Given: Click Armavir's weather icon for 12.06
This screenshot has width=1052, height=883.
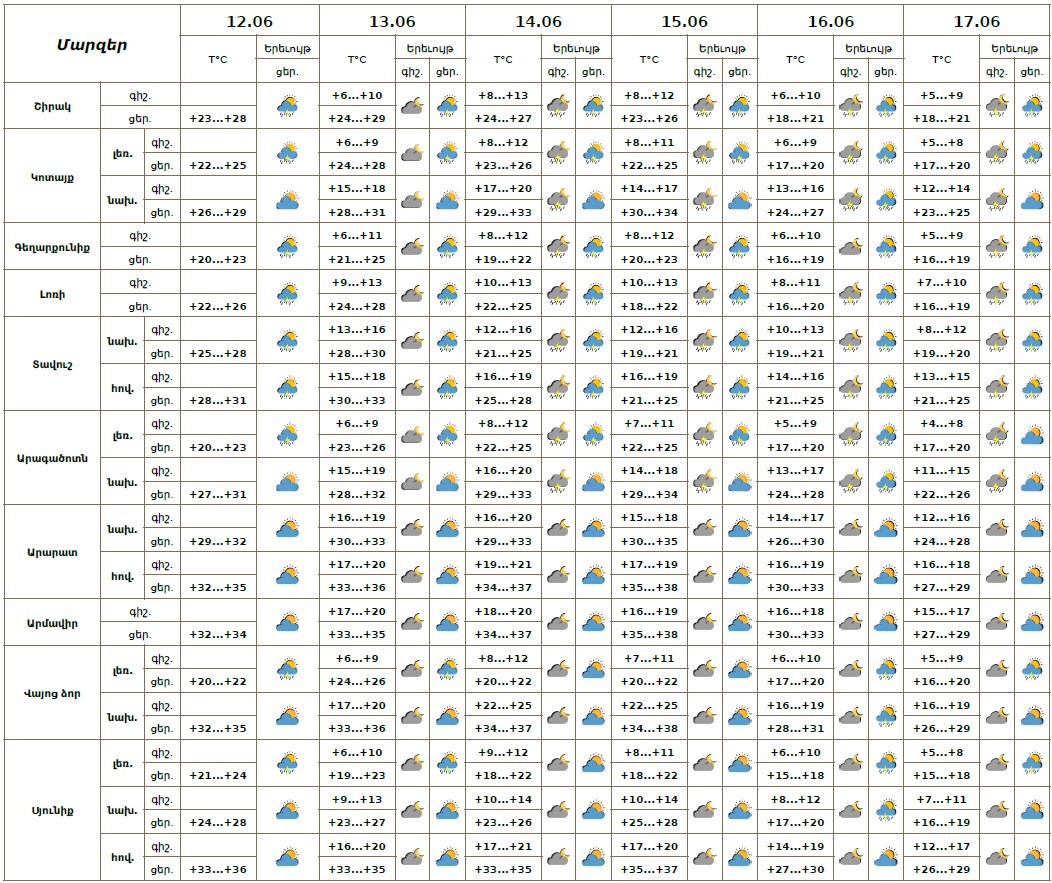Looking at the screenshot, I should [x=288, y=623].
